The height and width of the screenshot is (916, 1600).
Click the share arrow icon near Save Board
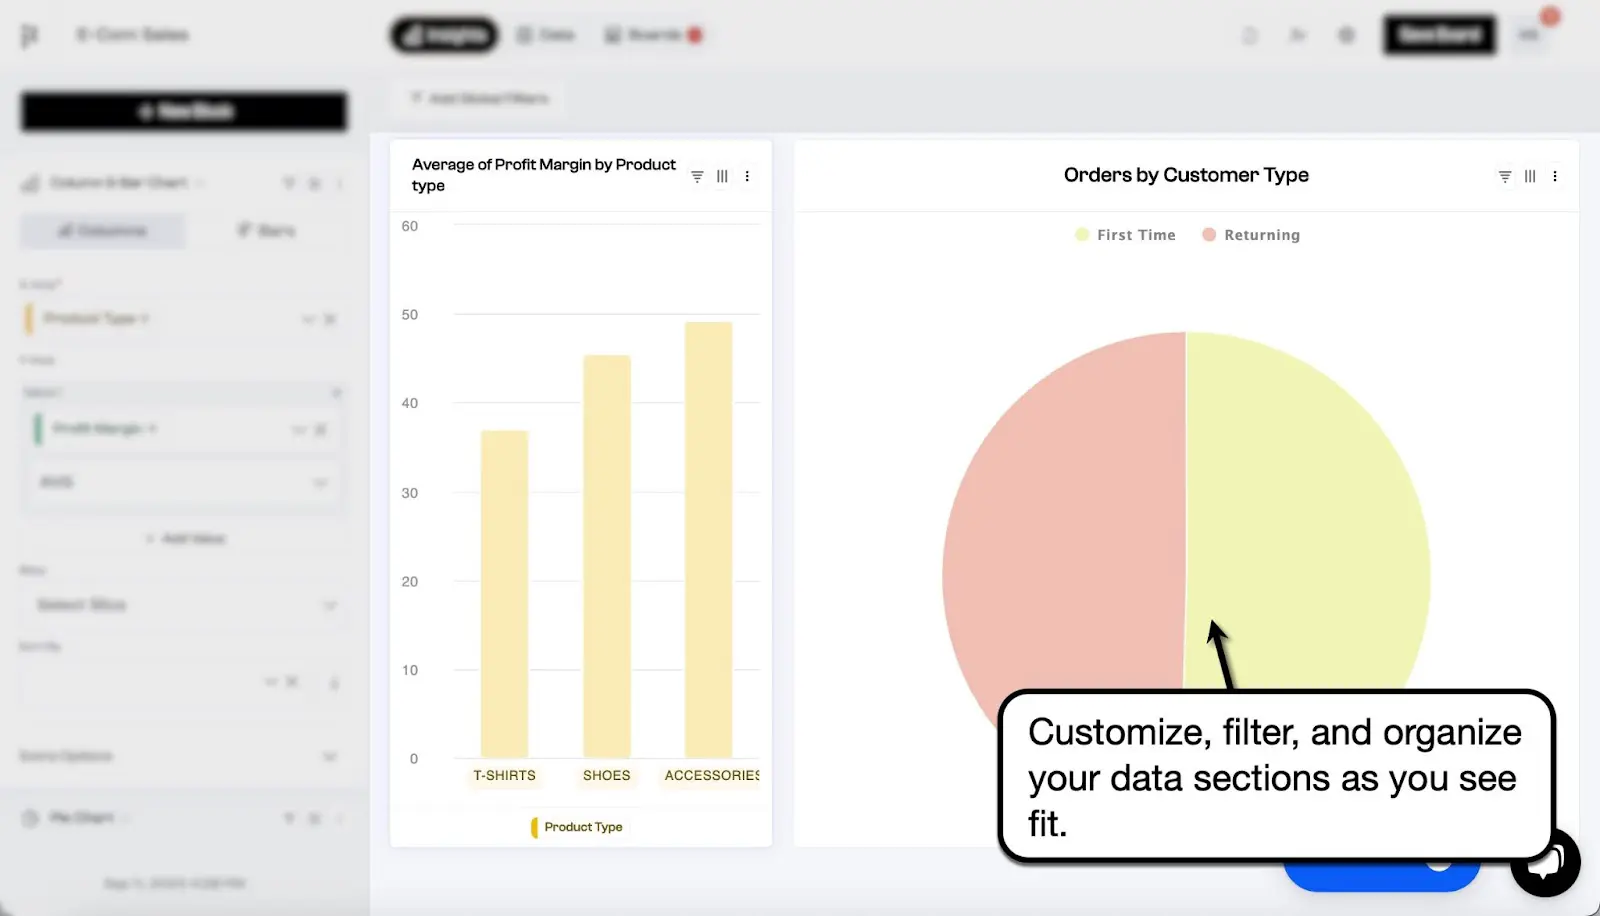[1297, 34]
